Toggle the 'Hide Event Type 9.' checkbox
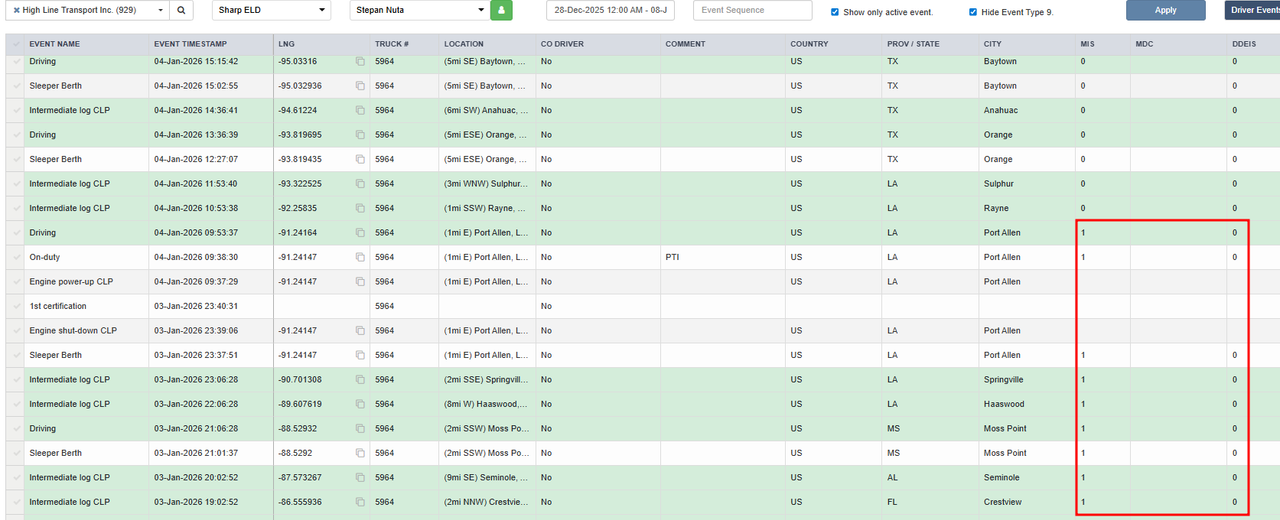This screenshot has height=520, width=1280. pos(973,12)
